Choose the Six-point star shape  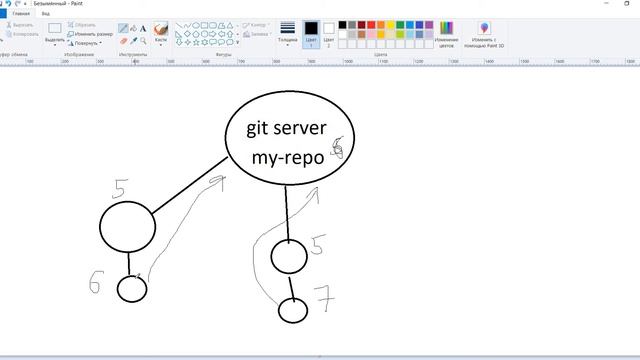[204, 42]
